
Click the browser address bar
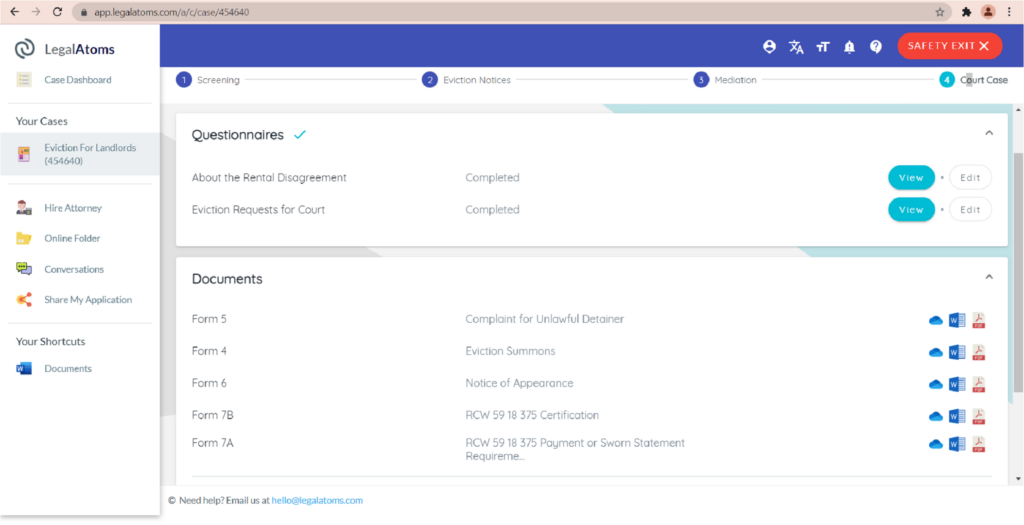500,12
